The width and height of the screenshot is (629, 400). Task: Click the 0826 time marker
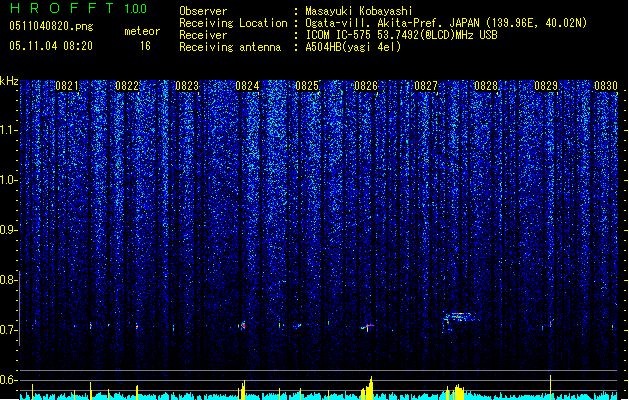(366, 86)
